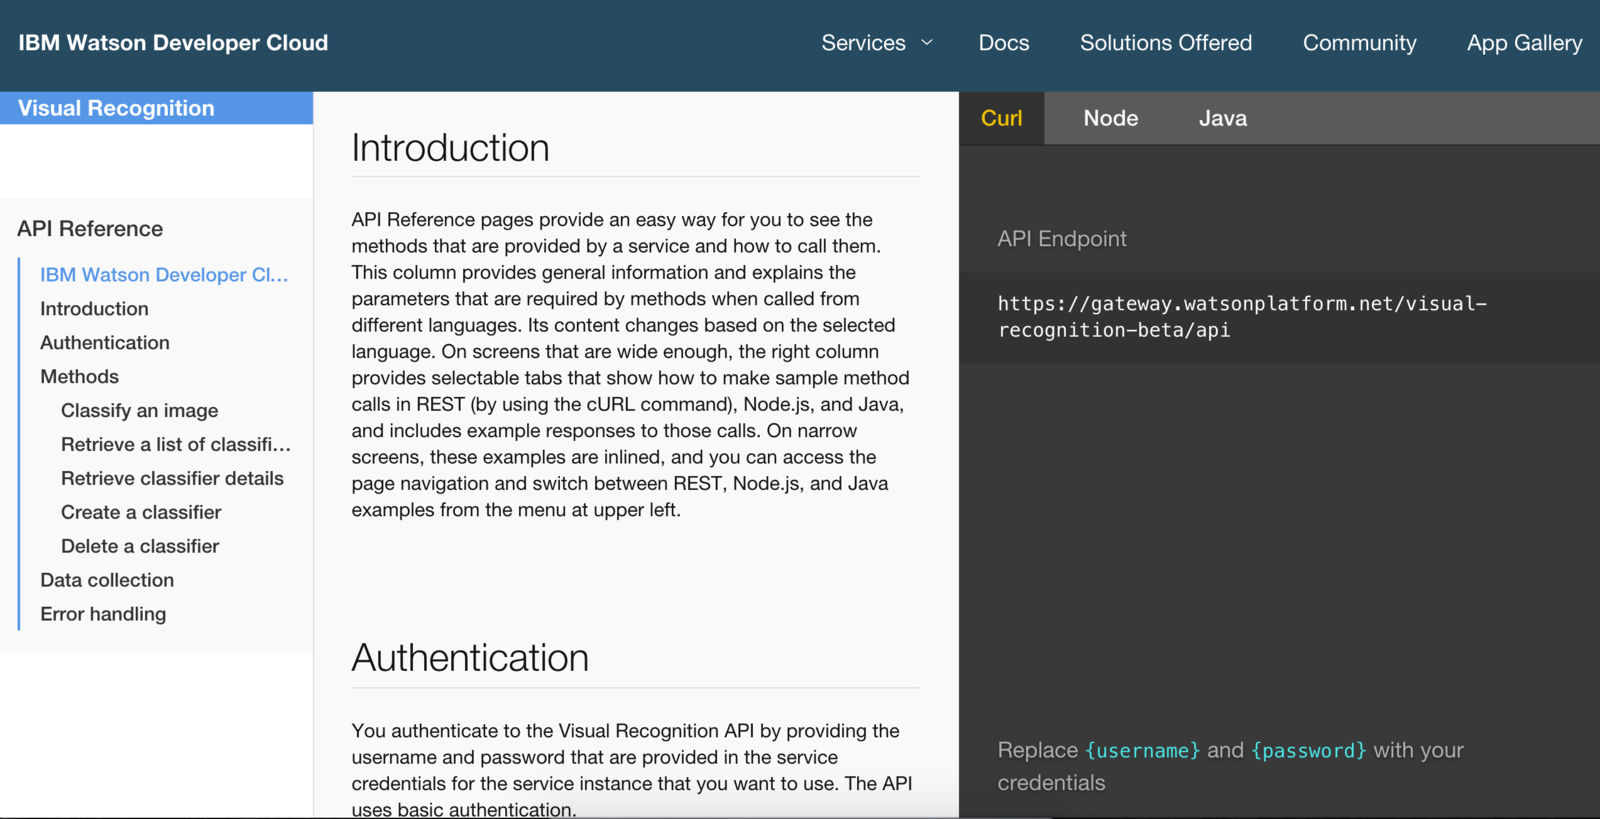Open Retrieve a list of classifi... entry
This screenshot has width=1600, height=819.
(176, 444)
